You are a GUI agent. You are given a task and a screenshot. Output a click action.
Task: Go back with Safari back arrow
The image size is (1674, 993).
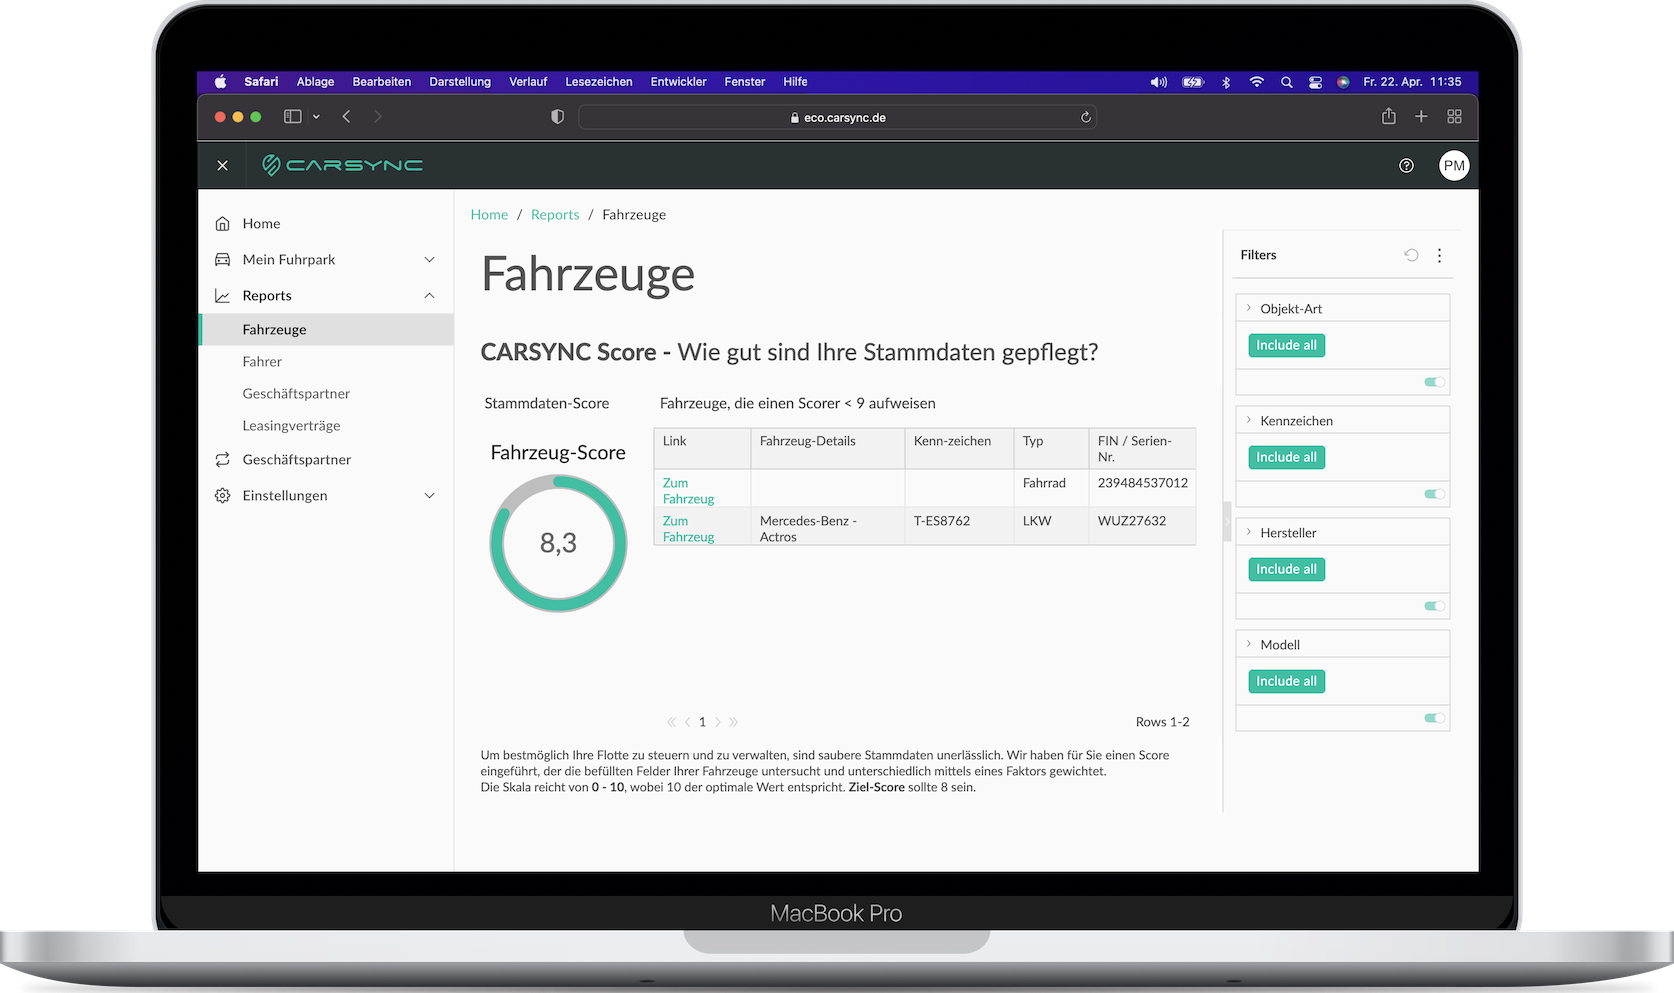(347, 117)
